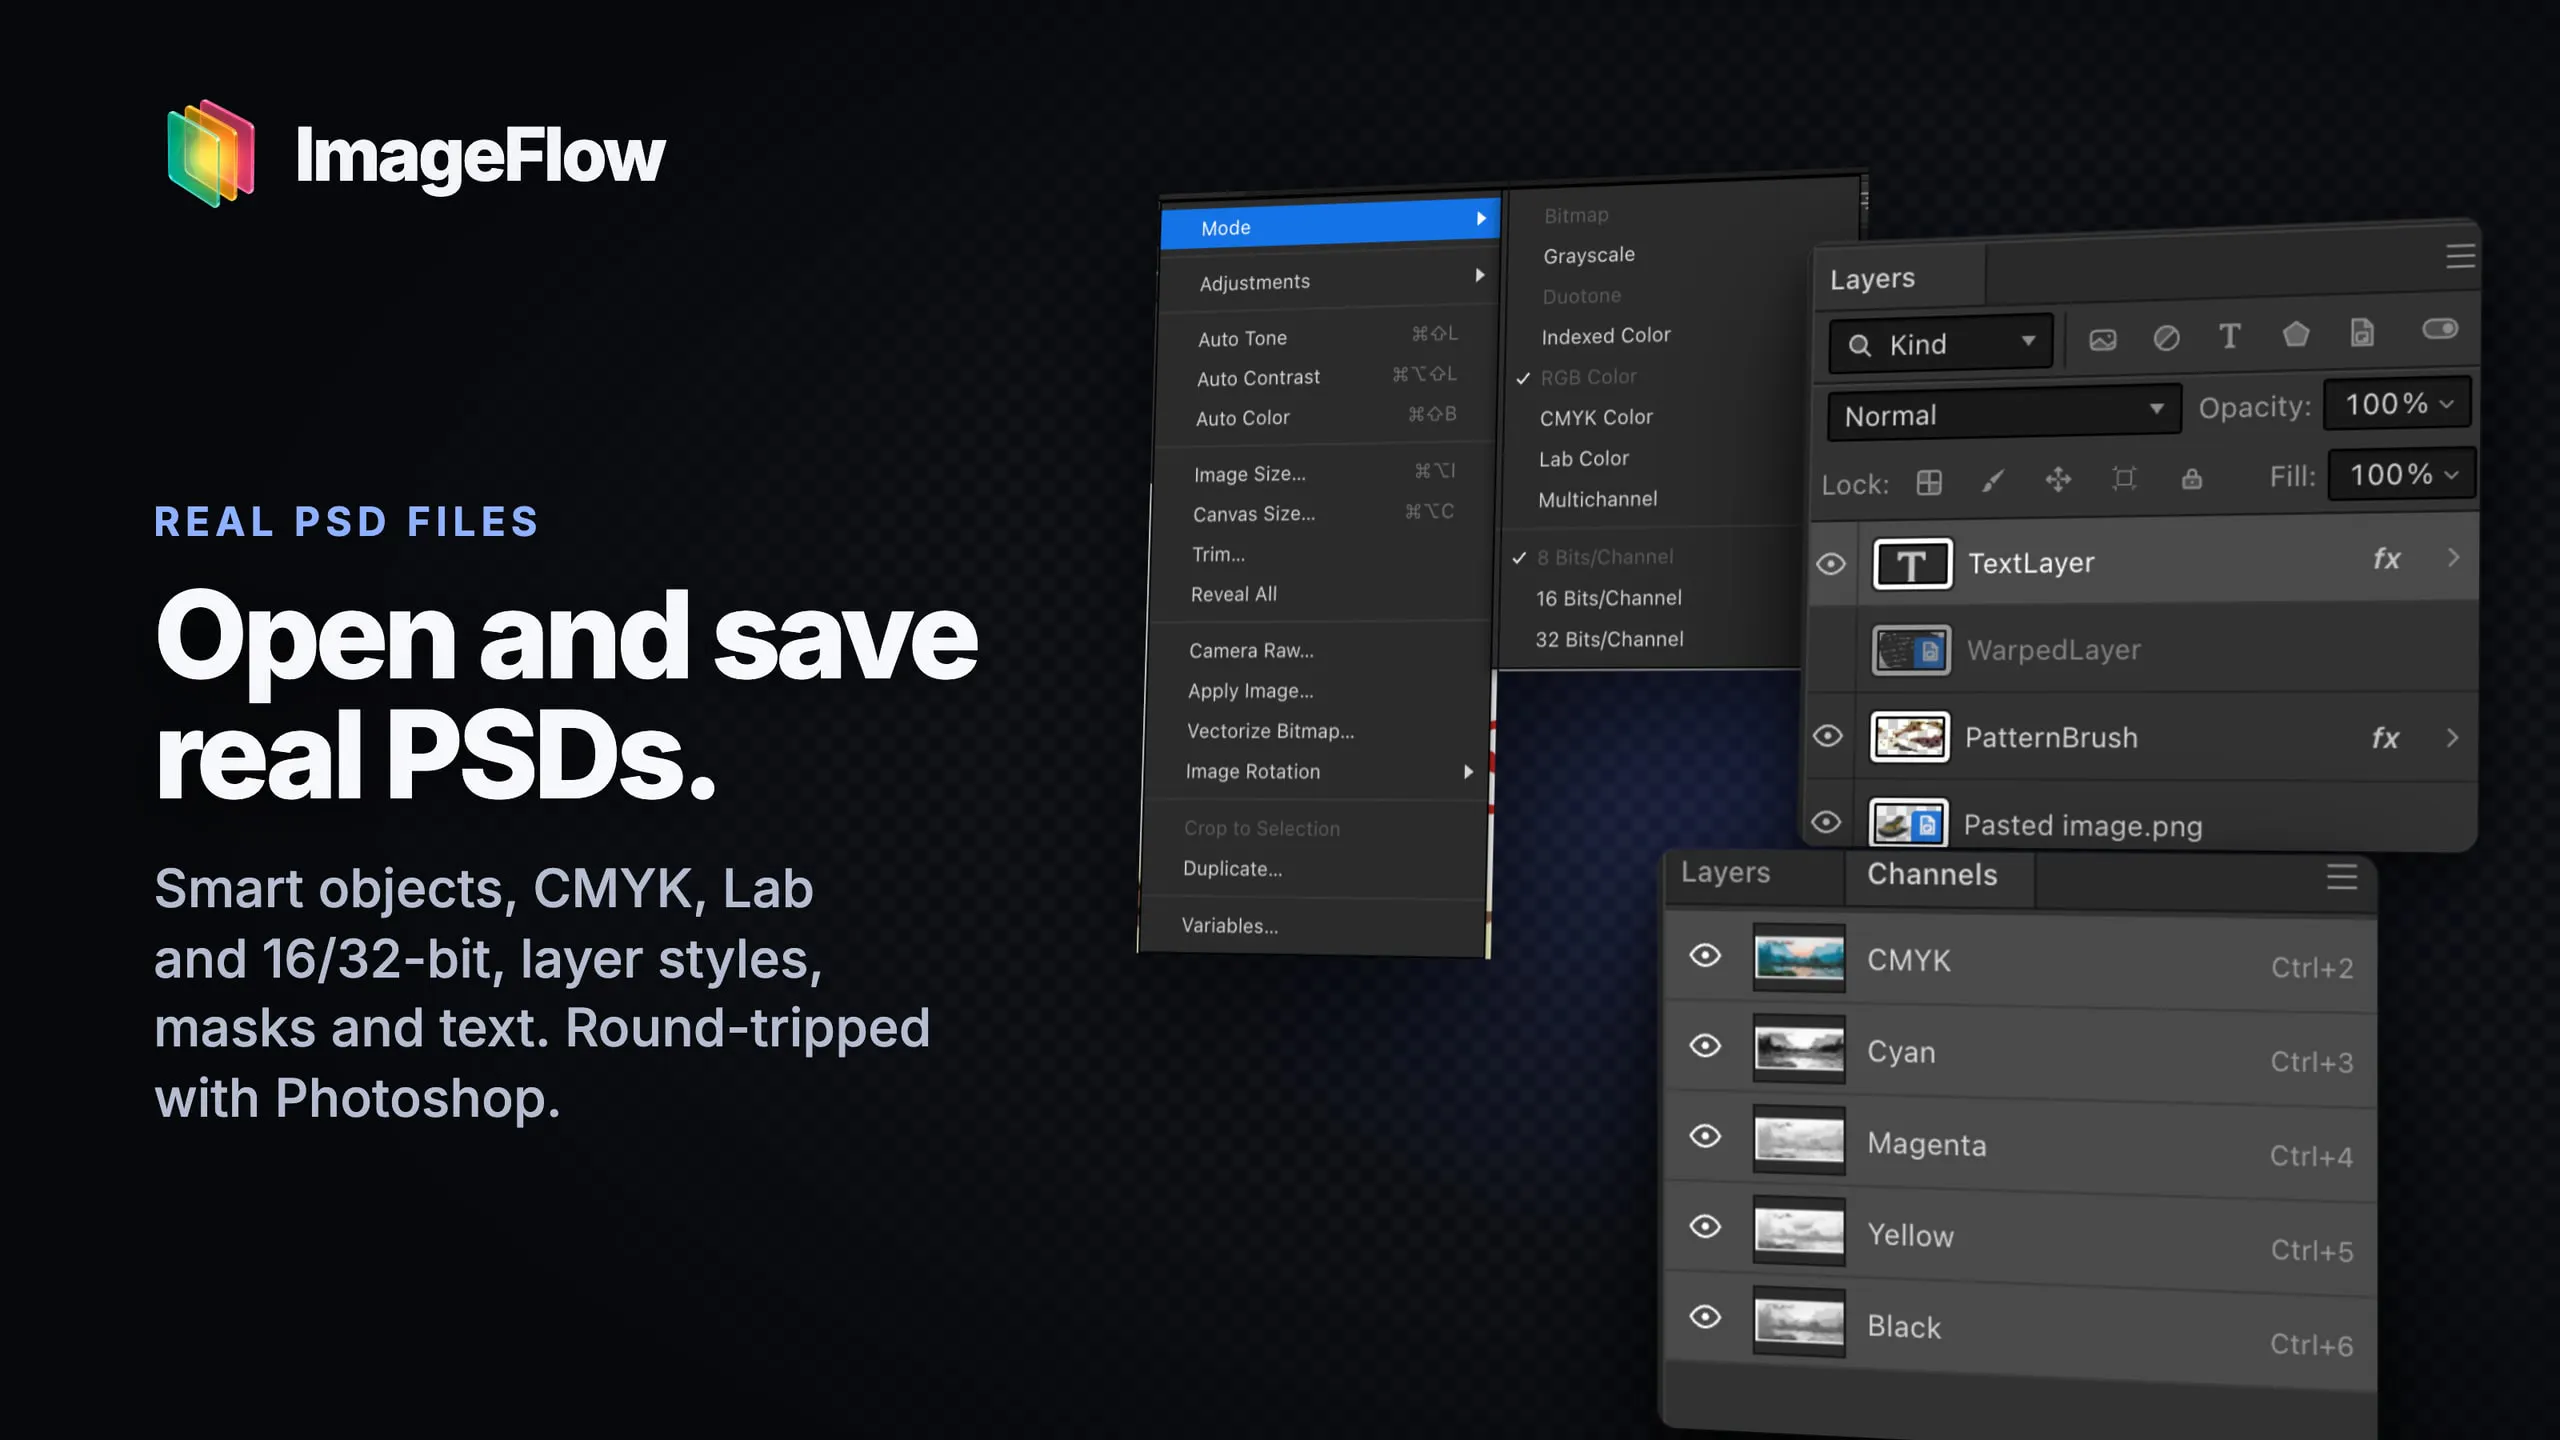Select Cyan channel thumbnail
2560x1440 pixels.
1799,1049
